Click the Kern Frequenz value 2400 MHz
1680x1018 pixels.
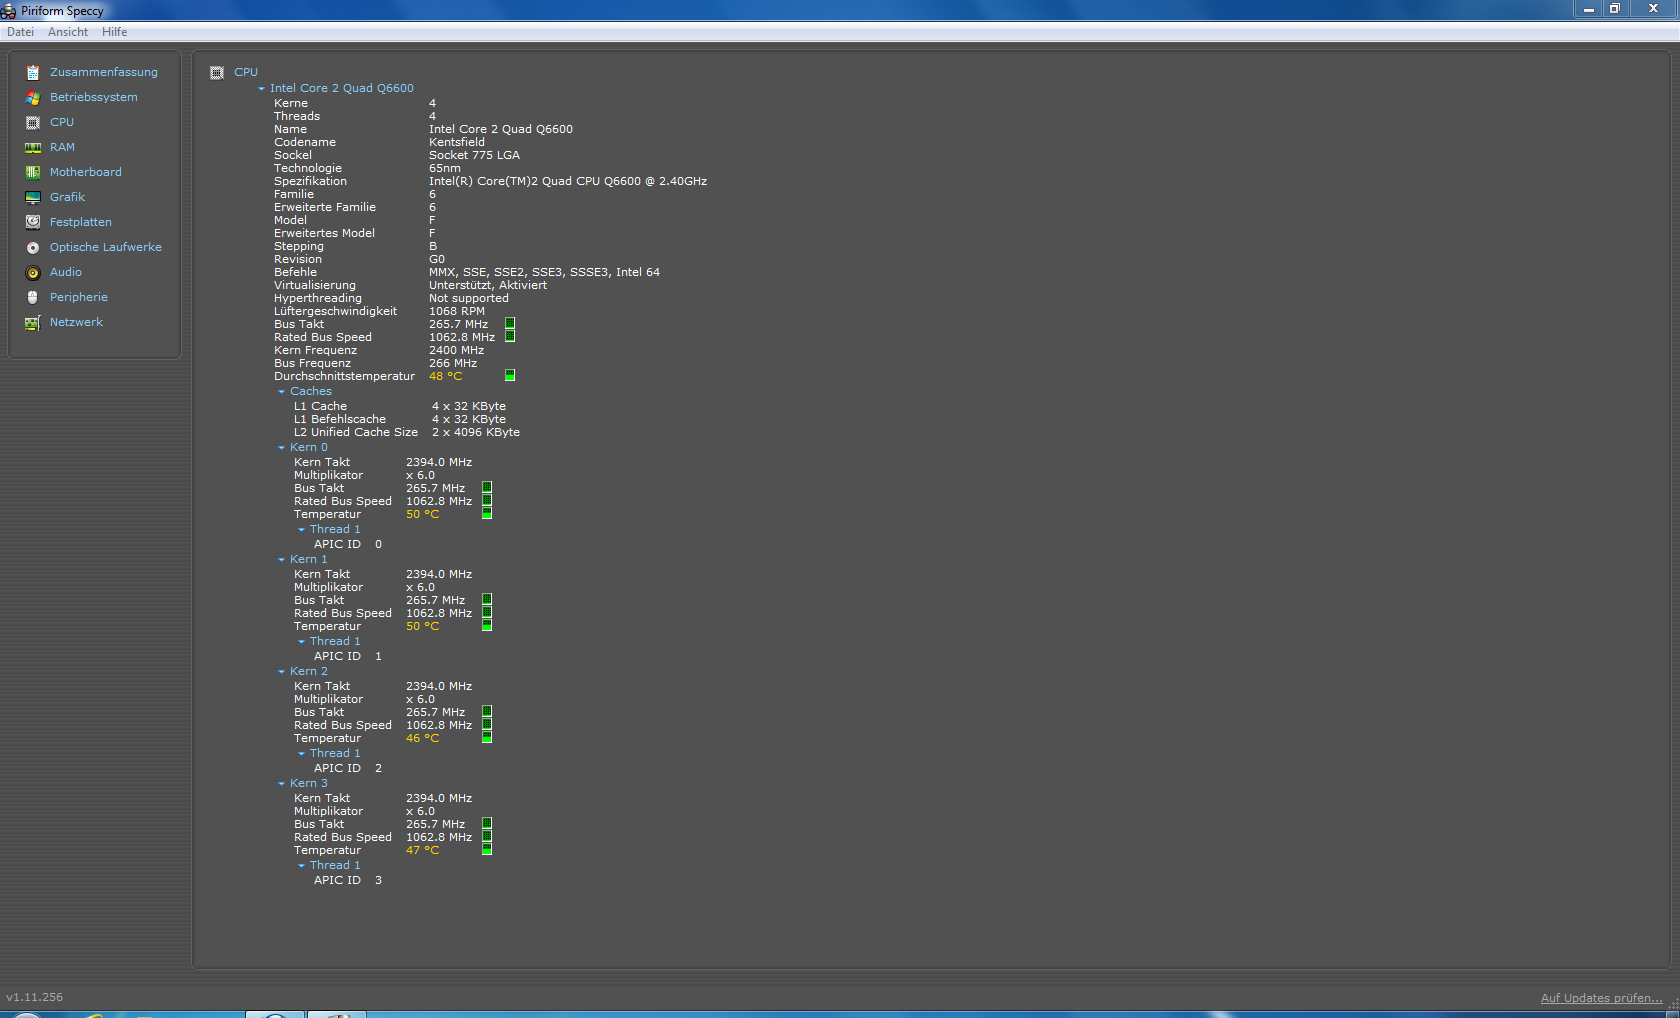click(x=457, y=350)
